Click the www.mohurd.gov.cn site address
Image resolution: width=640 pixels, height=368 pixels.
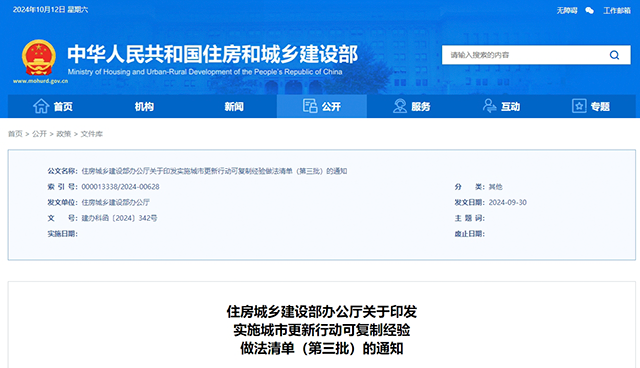(40, 81)
